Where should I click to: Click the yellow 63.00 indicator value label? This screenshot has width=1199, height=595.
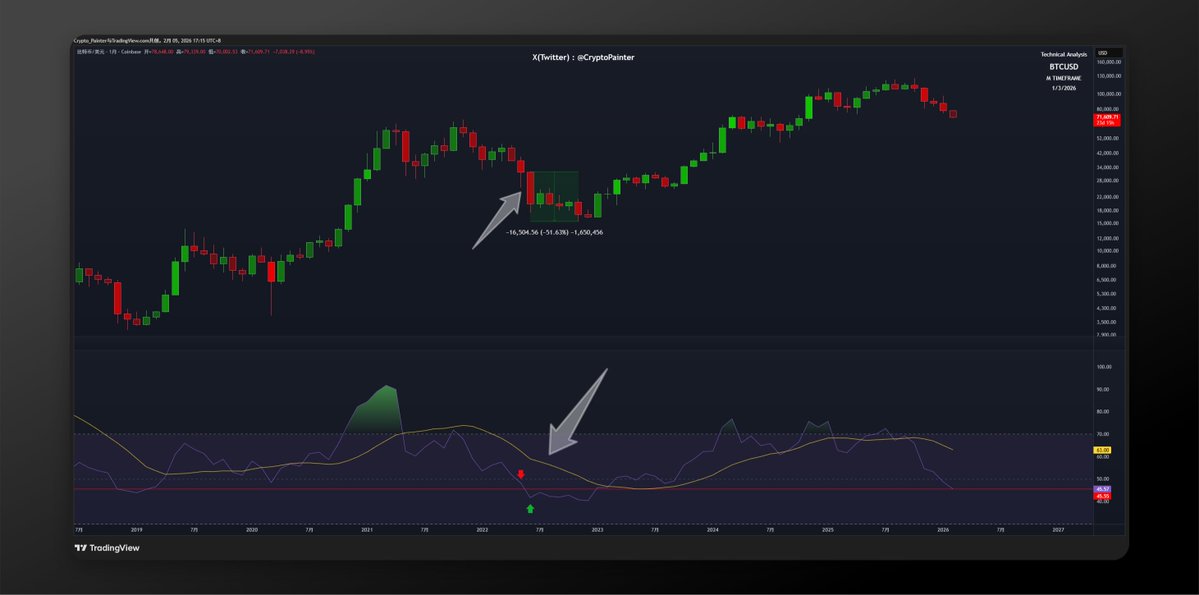point(1103,450)
